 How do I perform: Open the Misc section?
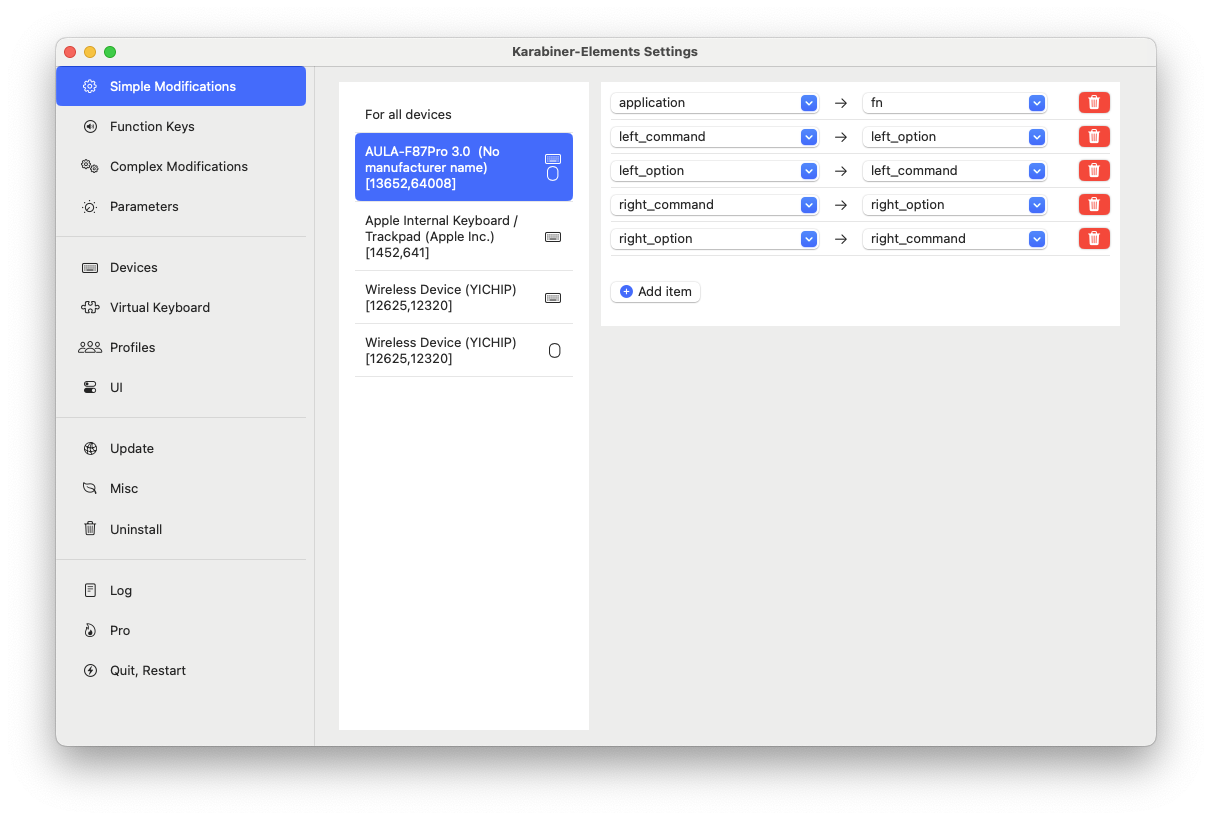tap(181, 489)
